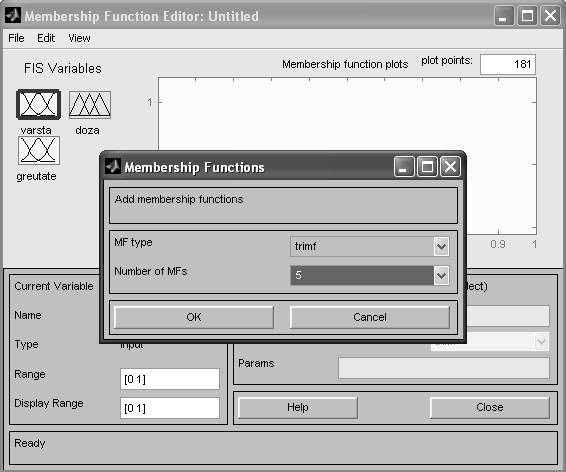The width and height of the screenshot is (566, 472).
Task: Click MATLAB icon in Membership Functions dialog title
Action: 113,166
